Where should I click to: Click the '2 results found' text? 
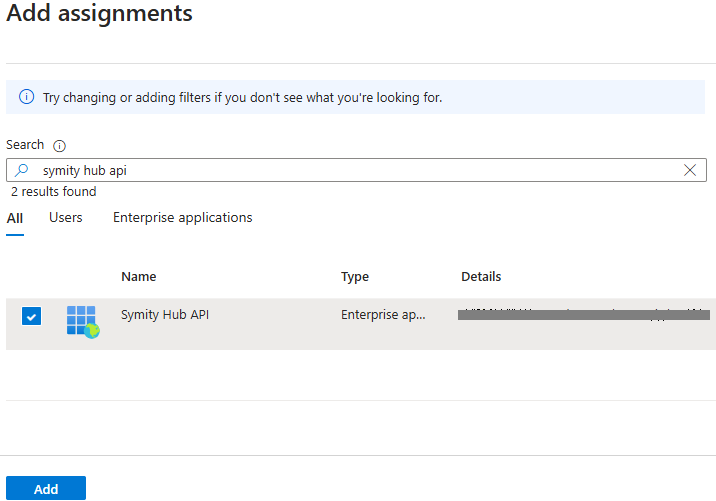click(x=54, y=192)
